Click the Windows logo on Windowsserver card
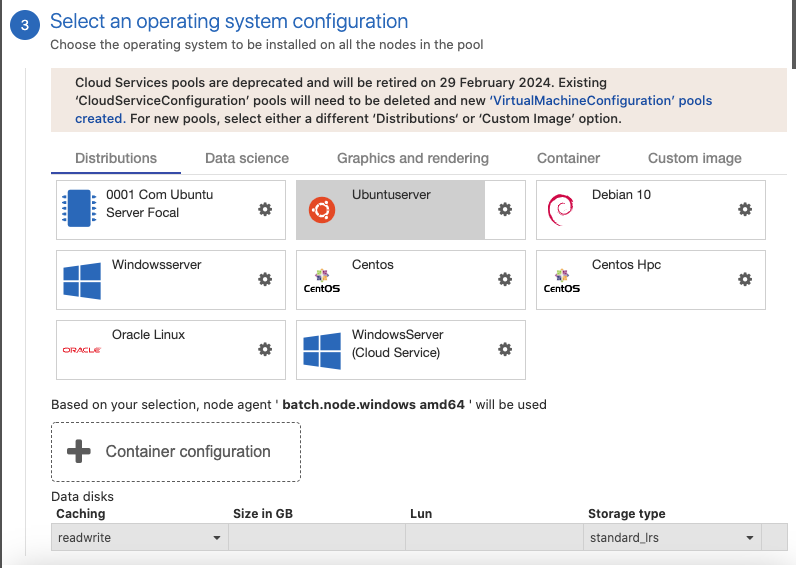796x568 pixels. 82,281
